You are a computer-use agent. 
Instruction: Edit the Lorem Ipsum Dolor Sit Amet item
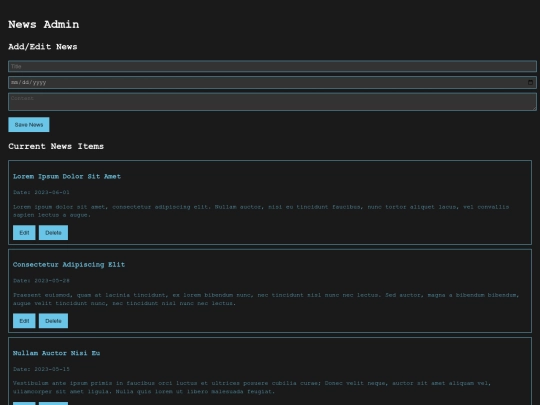tap(24, 232)
